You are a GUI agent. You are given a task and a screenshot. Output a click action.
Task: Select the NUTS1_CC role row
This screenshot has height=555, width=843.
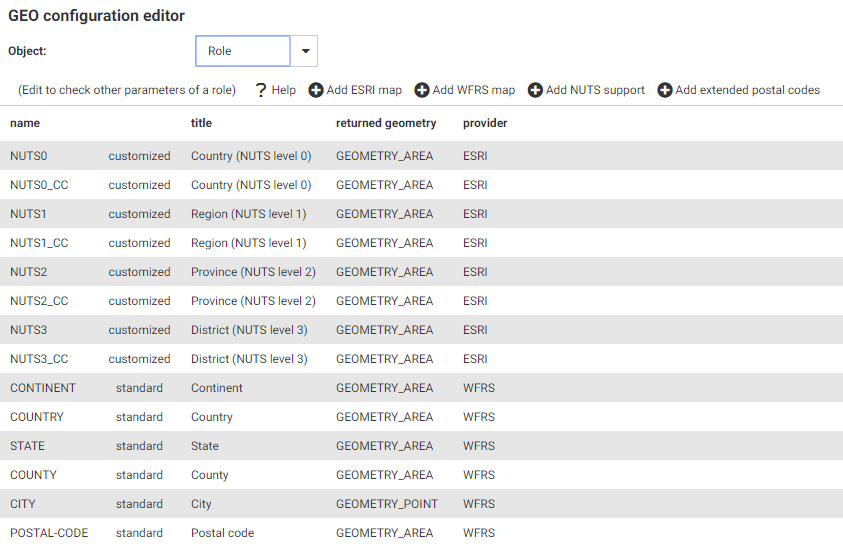(39, 243)
